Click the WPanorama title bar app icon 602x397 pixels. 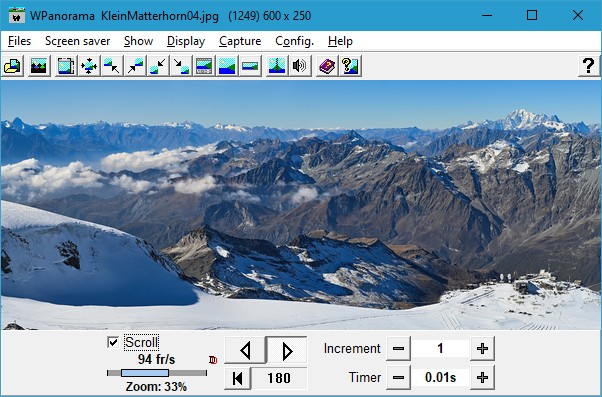point(17,15)
